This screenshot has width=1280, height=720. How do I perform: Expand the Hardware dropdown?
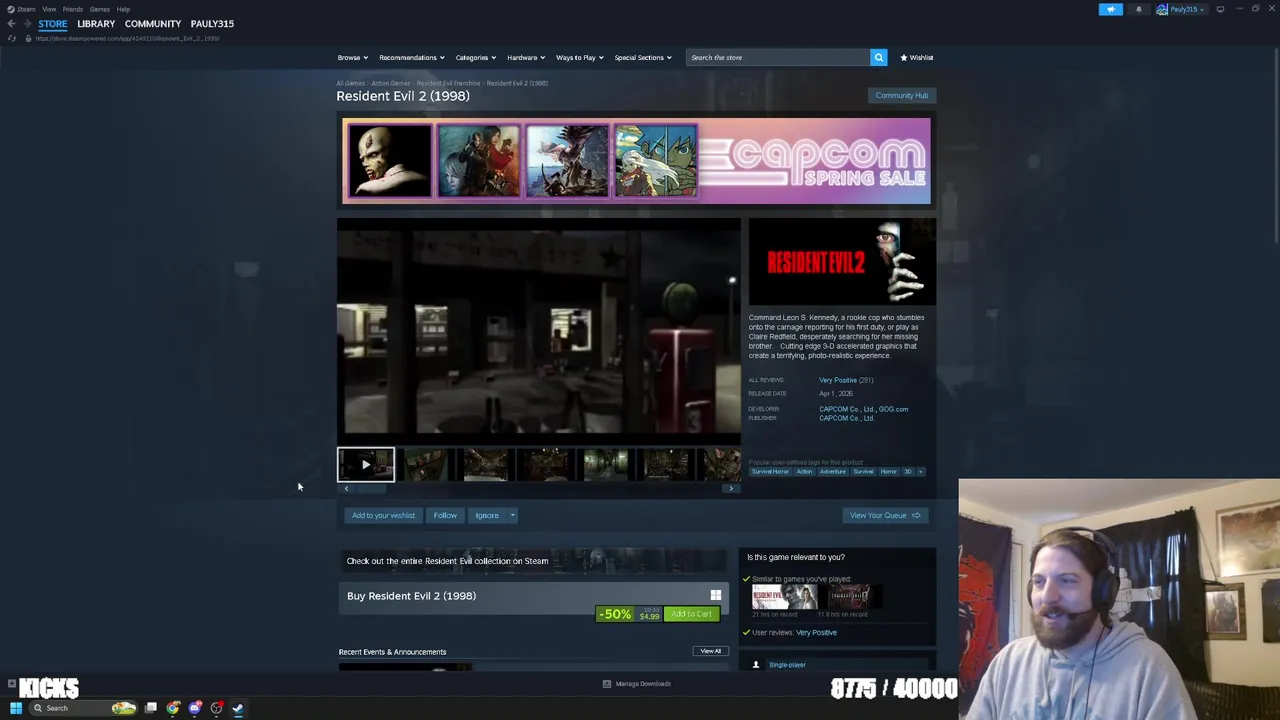pyautogui.click(x=526, y=57)
